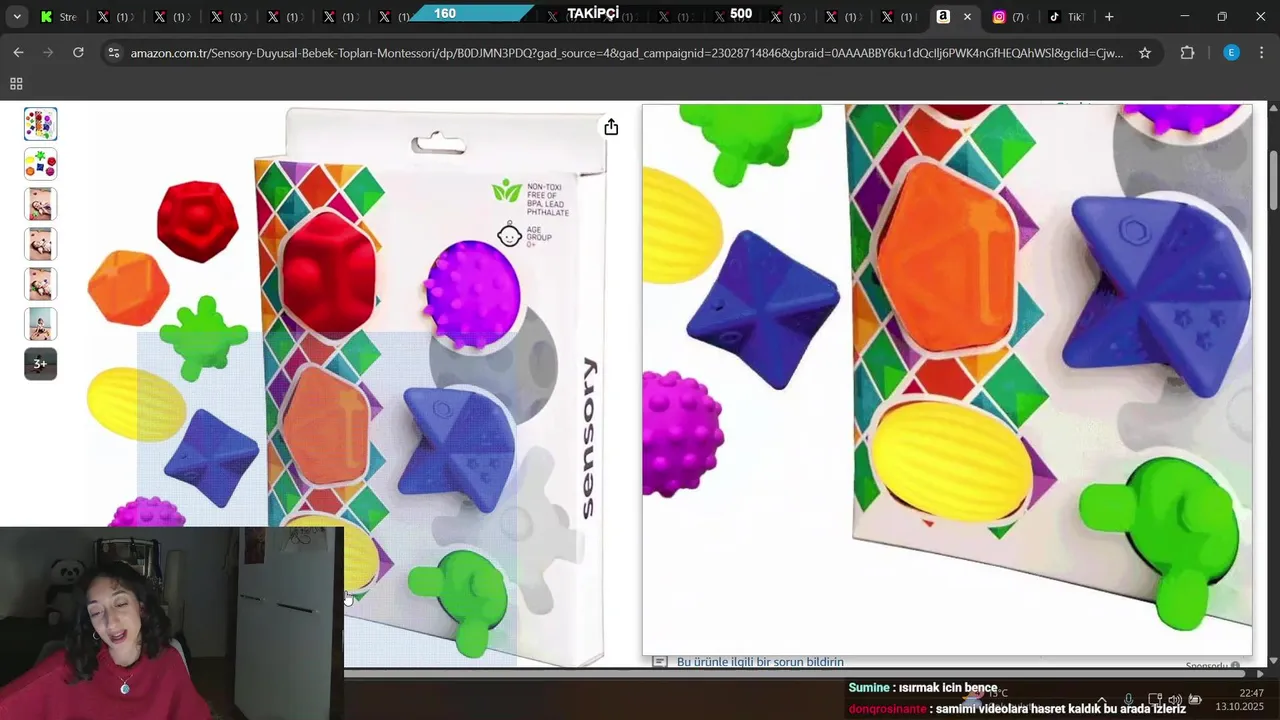Image resolution: width=1280 pixels, height=720 pixels.
Task: Click the microphone tray icon
Action: pos(1128,700)
